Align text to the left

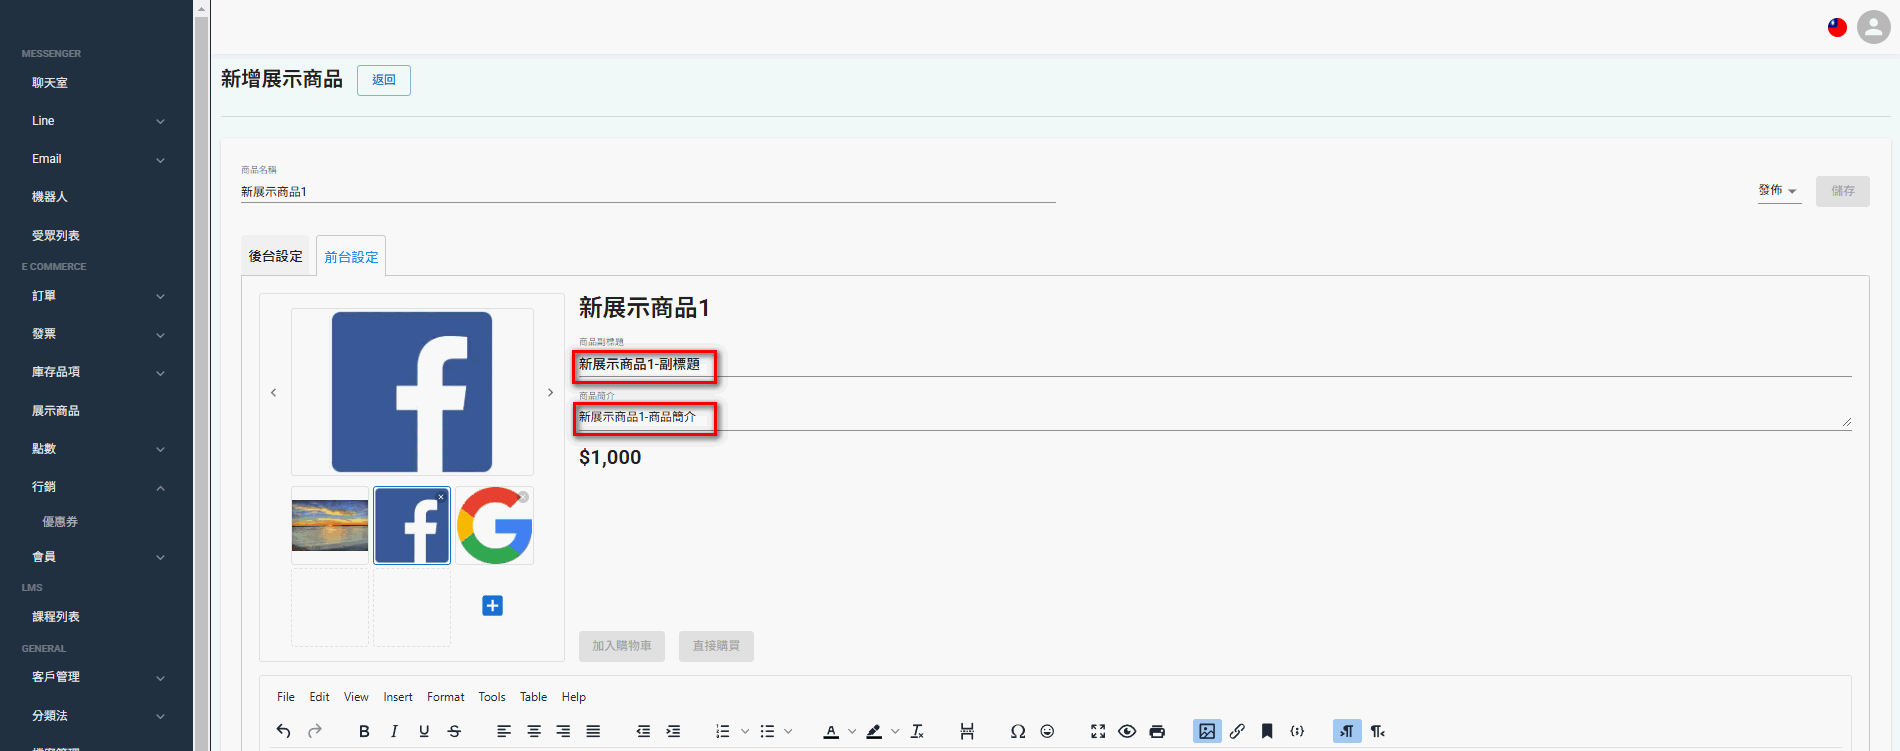504,731
